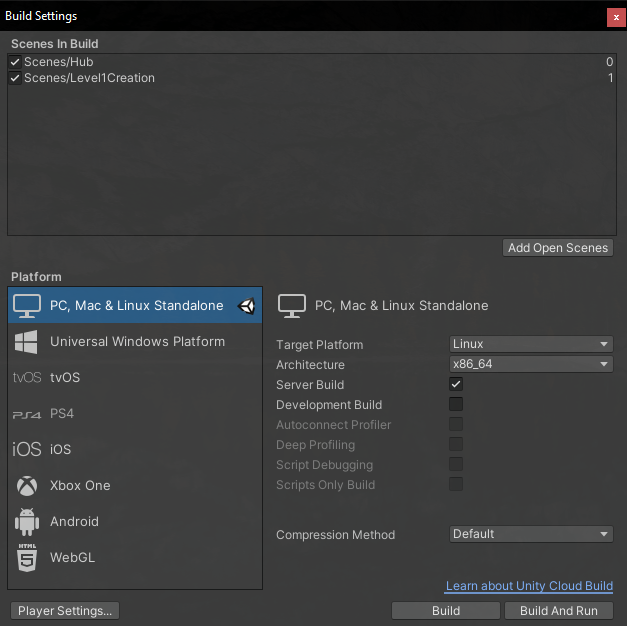Viewport: 627px width, 626px height.
Task: Toggle the Autoconnect Profiler checkbox
Action: coord(456,424)
